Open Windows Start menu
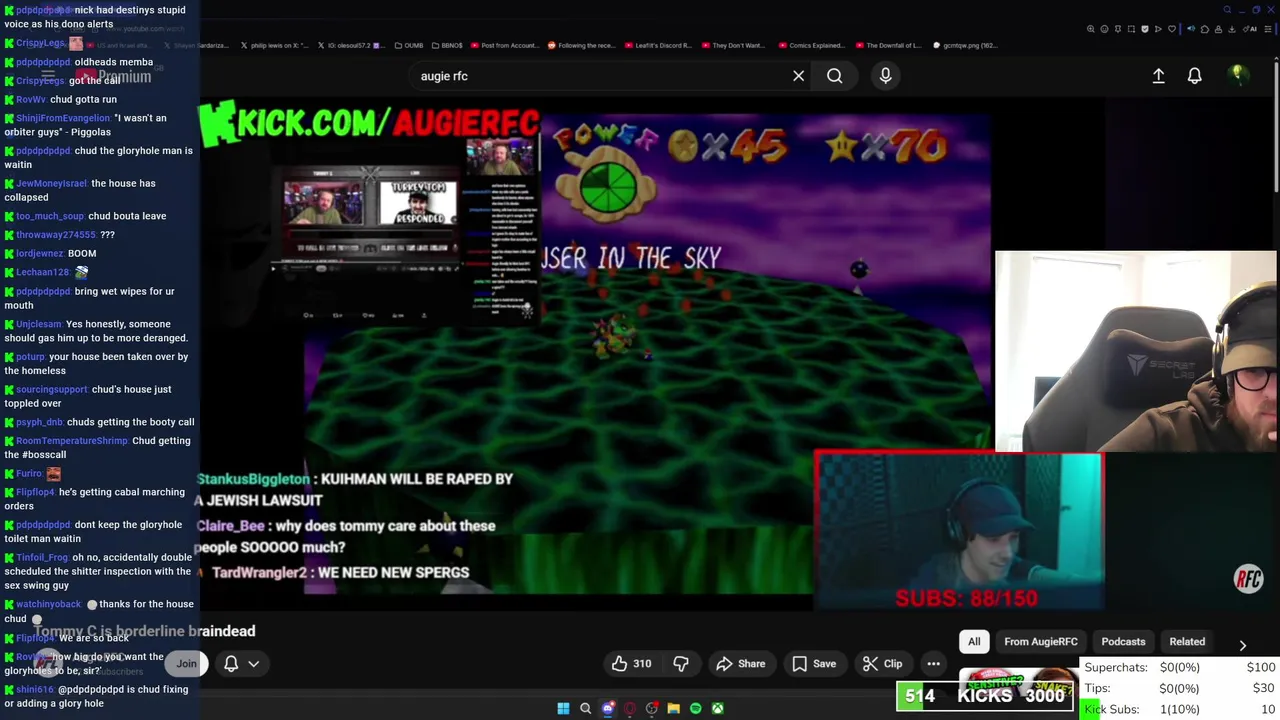 pos(563,708)
